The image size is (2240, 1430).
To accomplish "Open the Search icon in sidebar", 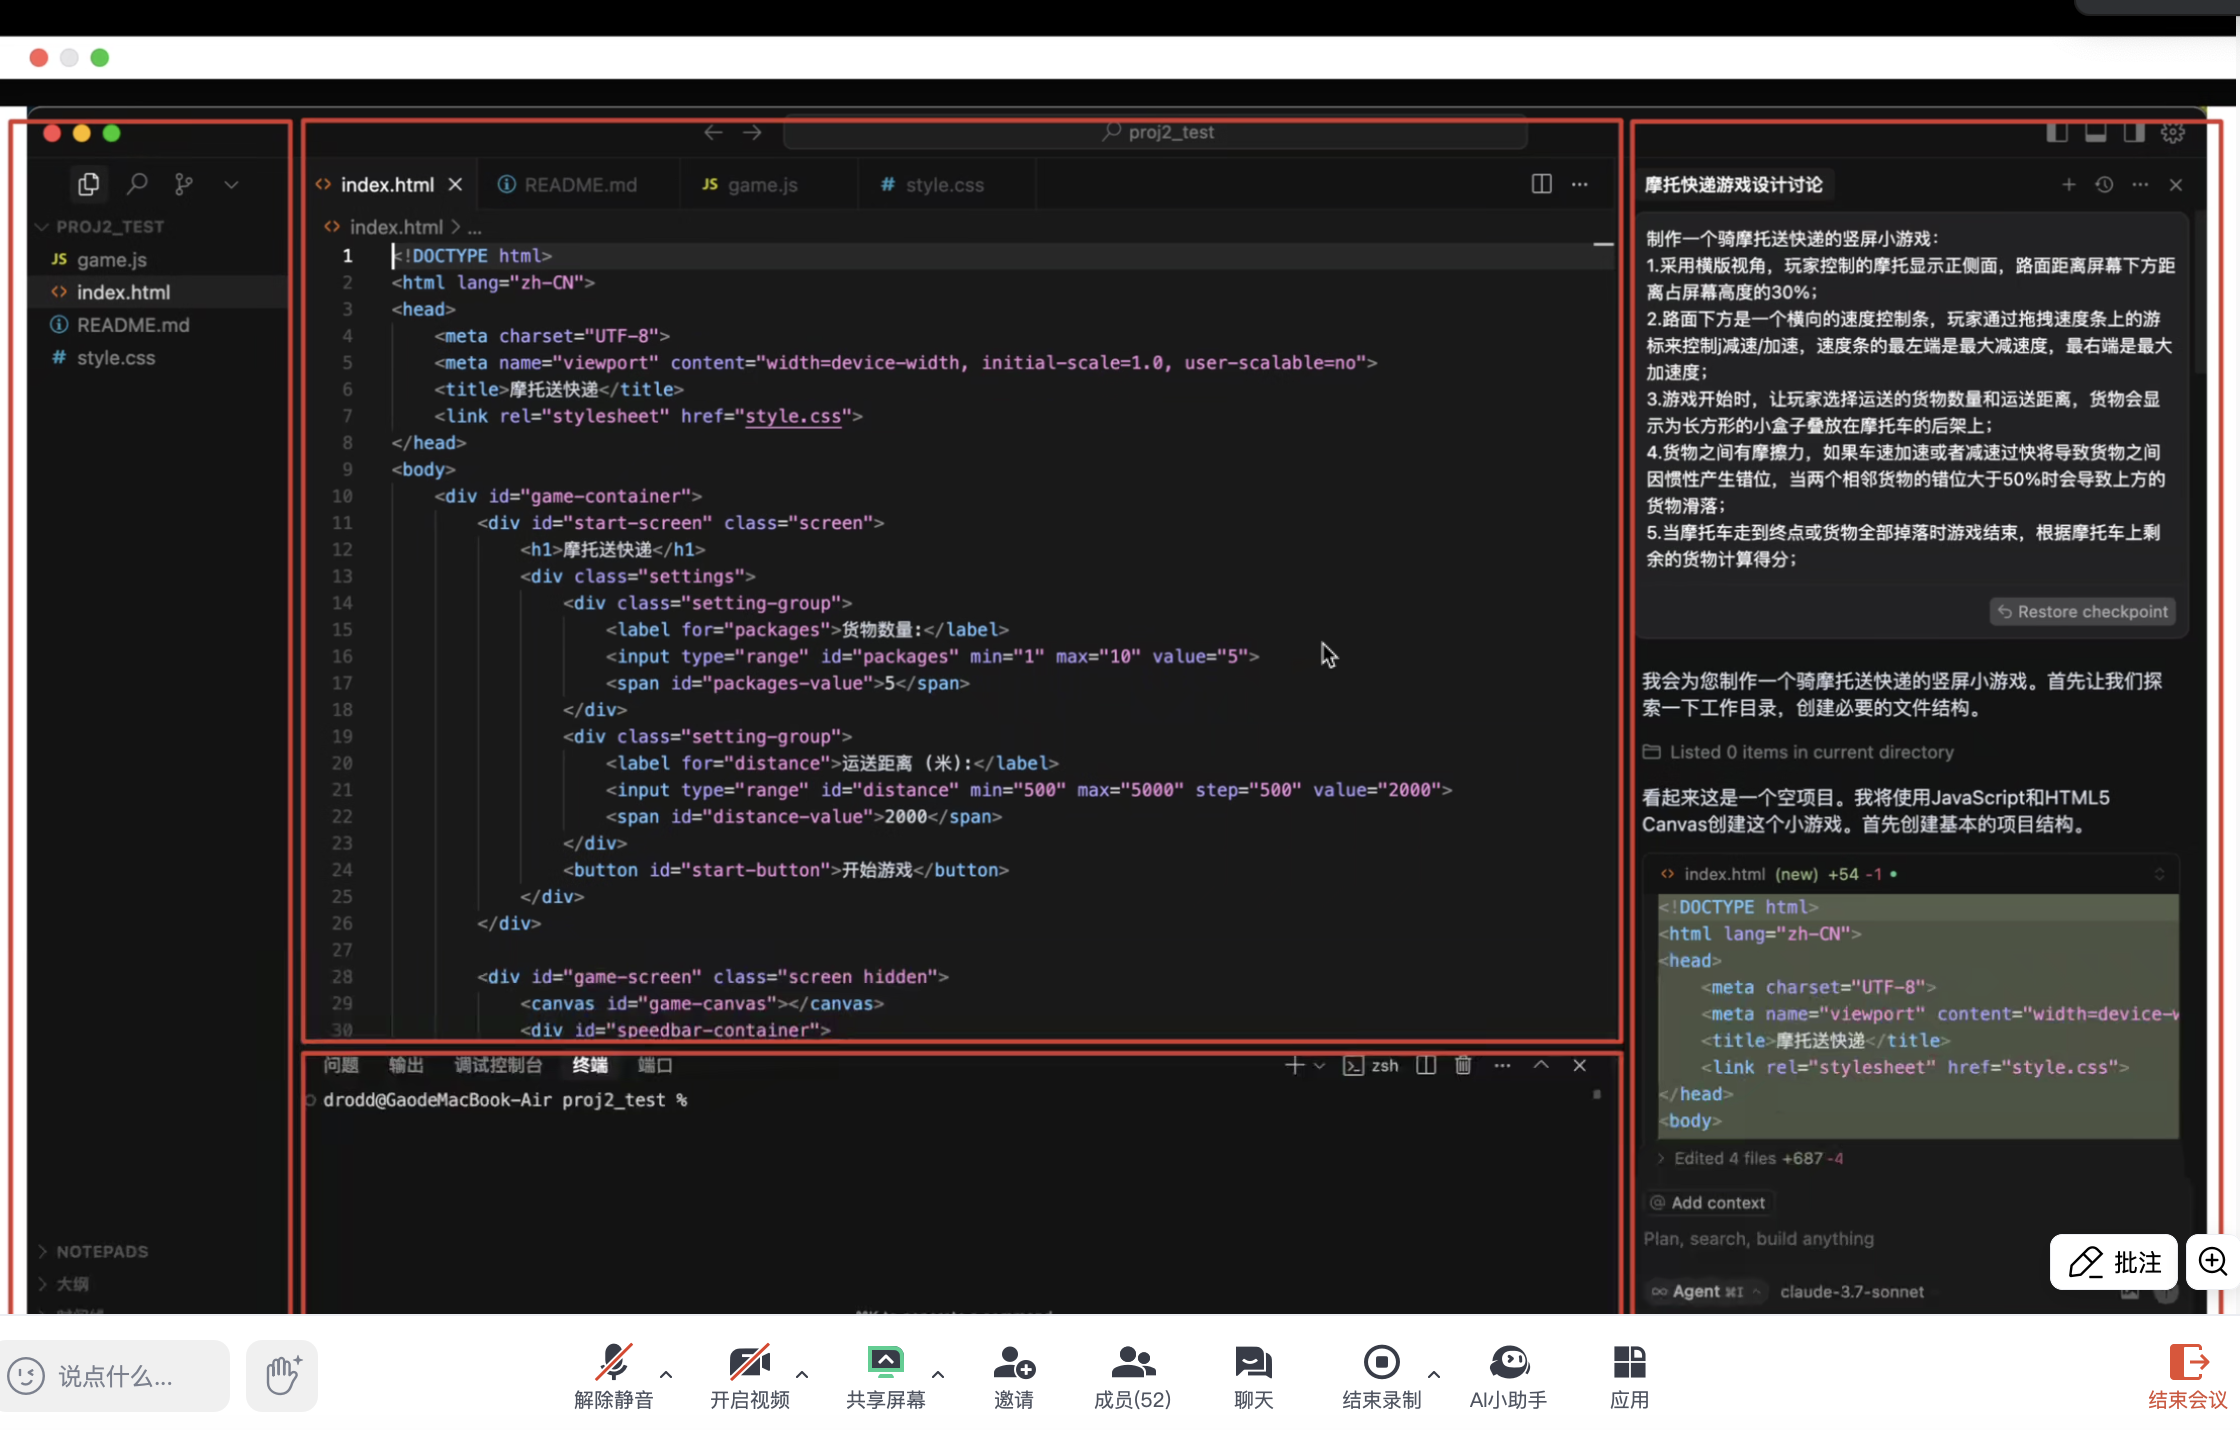I will pyautogui.click(x=137, y=184).
